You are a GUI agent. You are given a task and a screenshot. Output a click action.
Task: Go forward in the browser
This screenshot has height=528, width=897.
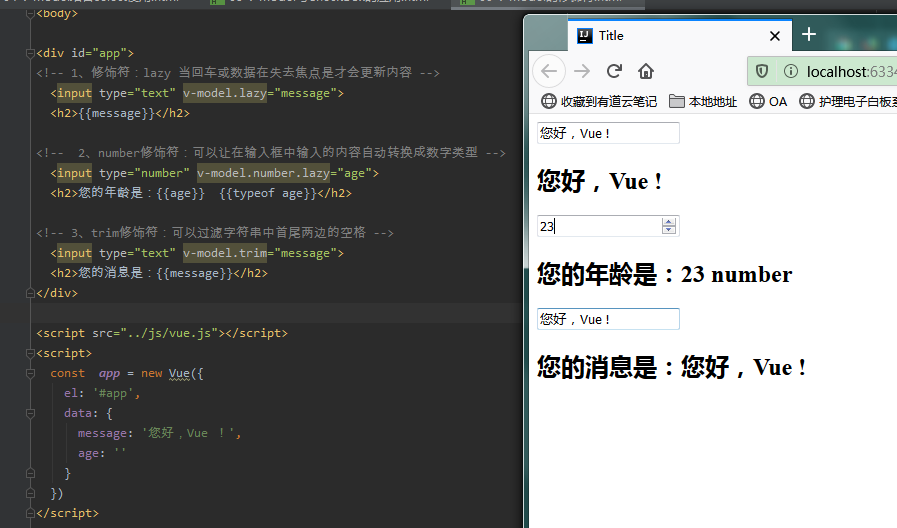[582, 72]
